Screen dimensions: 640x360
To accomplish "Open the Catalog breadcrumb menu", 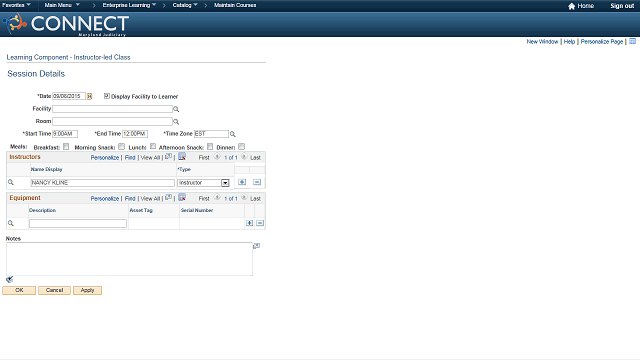I will (185, 5).
